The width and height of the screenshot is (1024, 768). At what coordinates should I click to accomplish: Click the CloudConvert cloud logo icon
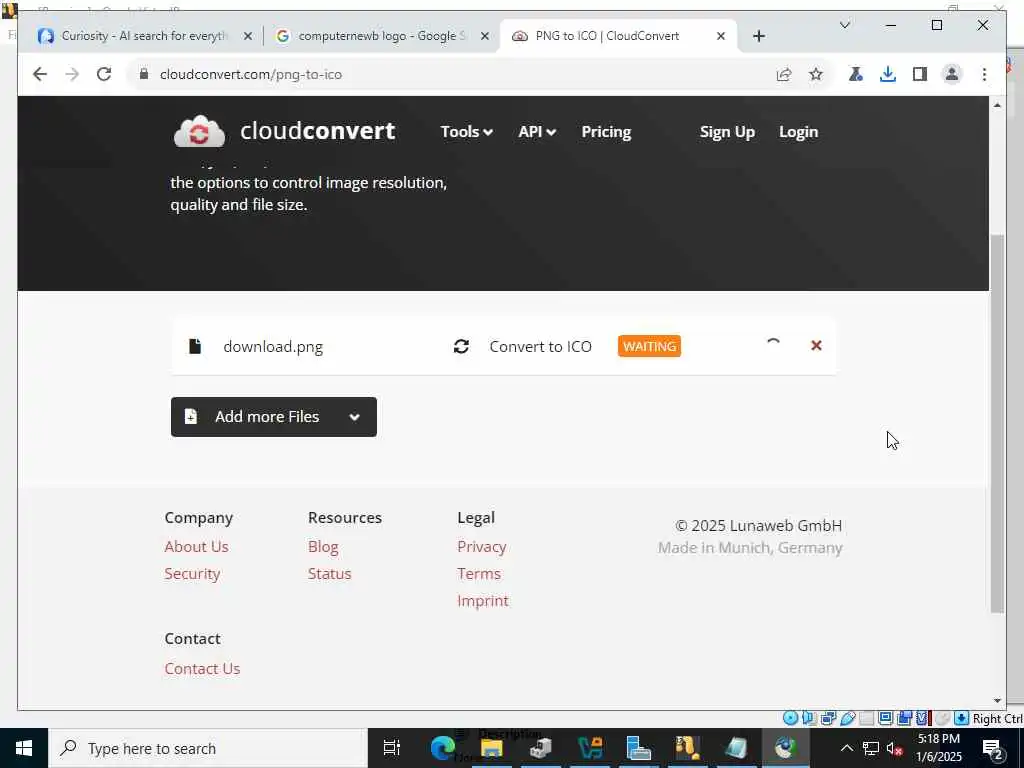(x=199, y=131)
